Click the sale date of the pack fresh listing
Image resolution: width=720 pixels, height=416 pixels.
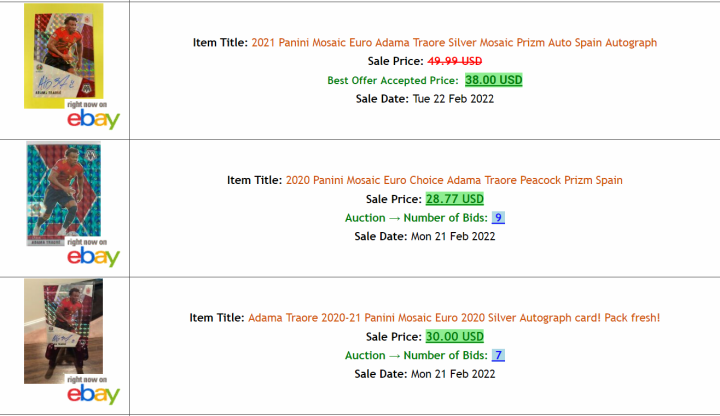click(x=453, y=375)
